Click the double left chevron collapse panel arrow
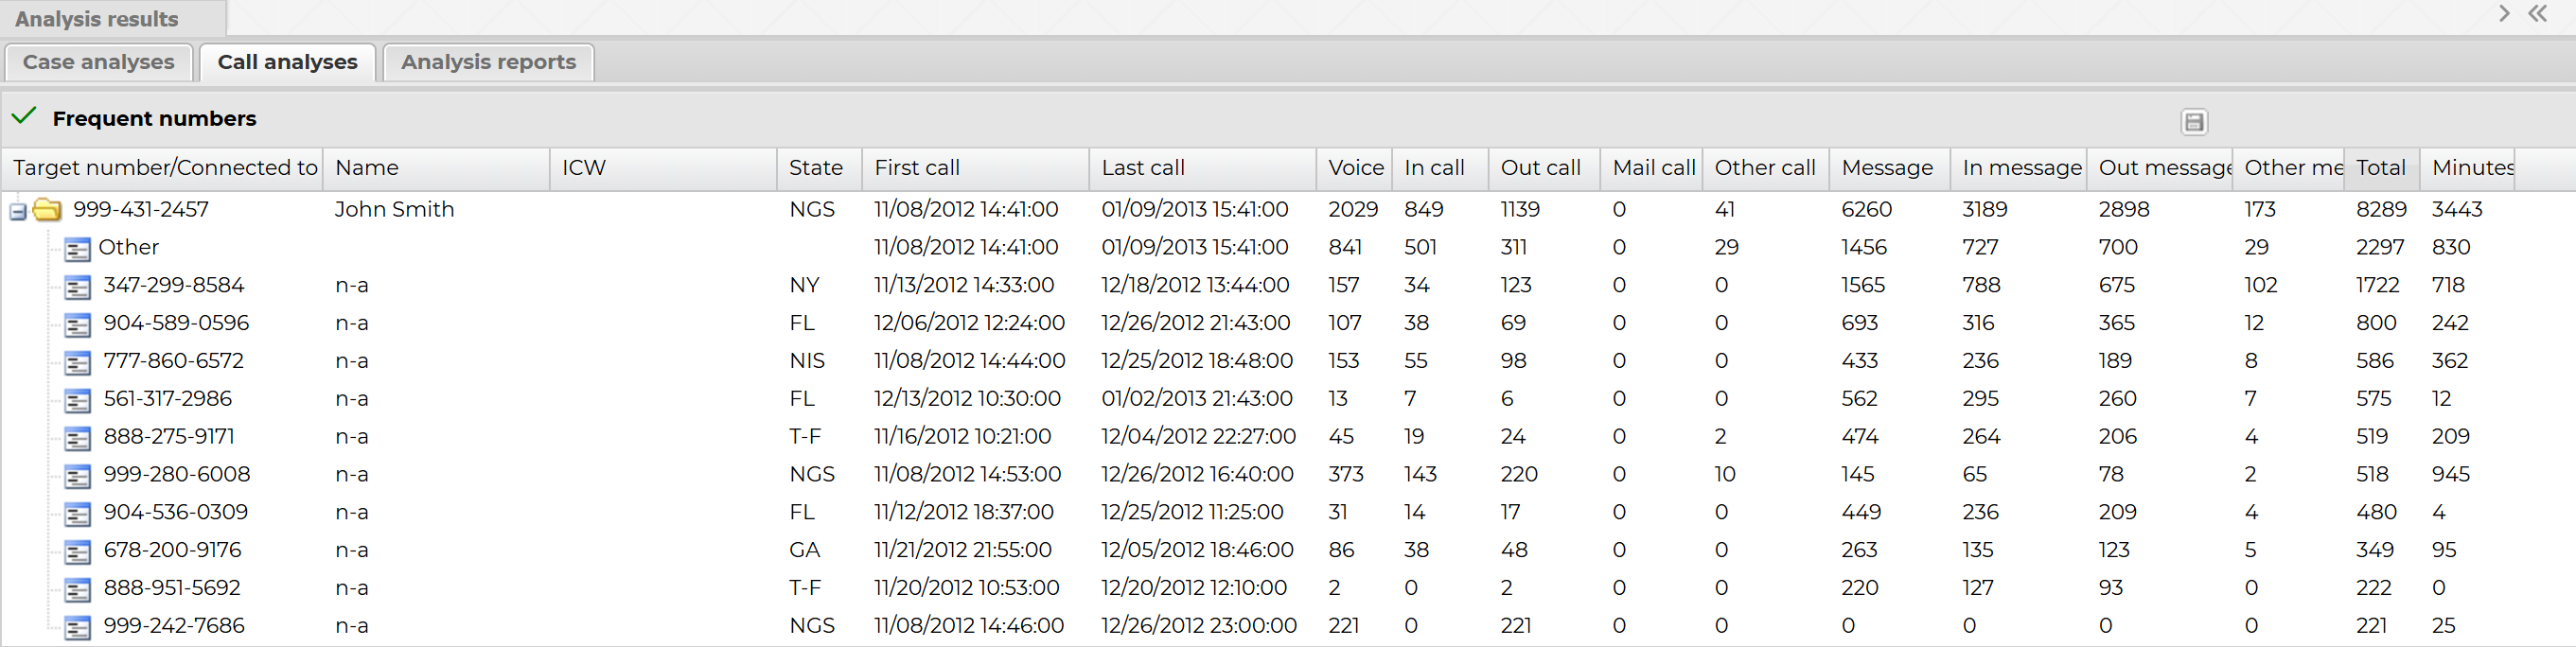The width and height of the screenshot is (2576, 647). coord(2537,14)
